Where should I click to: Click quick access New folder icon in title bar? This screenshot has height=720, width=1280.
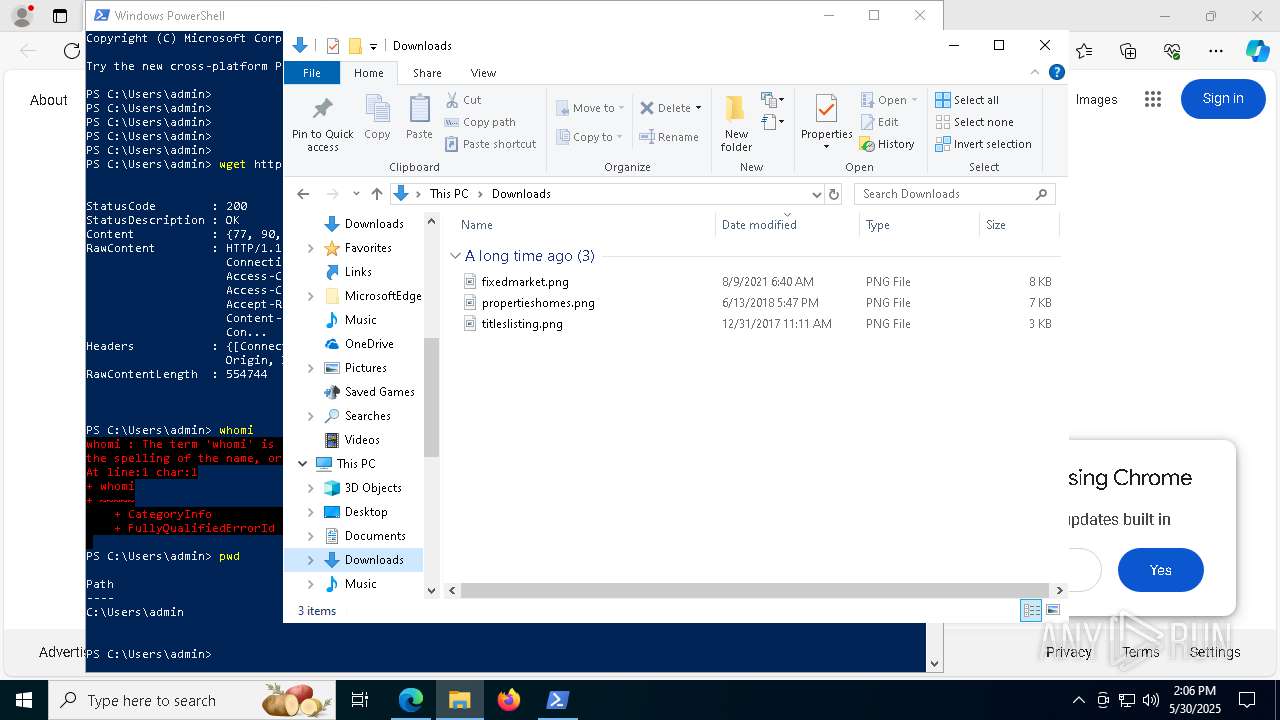[x=355, y=46]
